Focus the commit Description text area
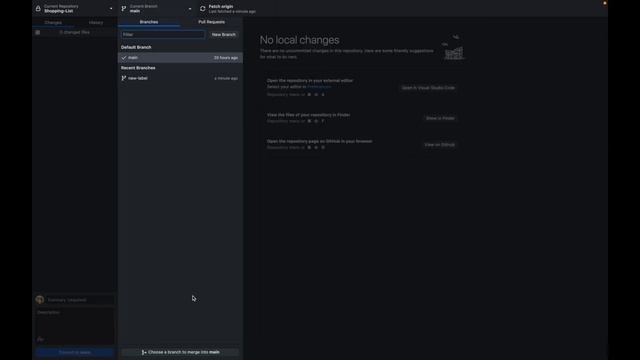Viewport: 640px width, 360px height. click(75, 321)
